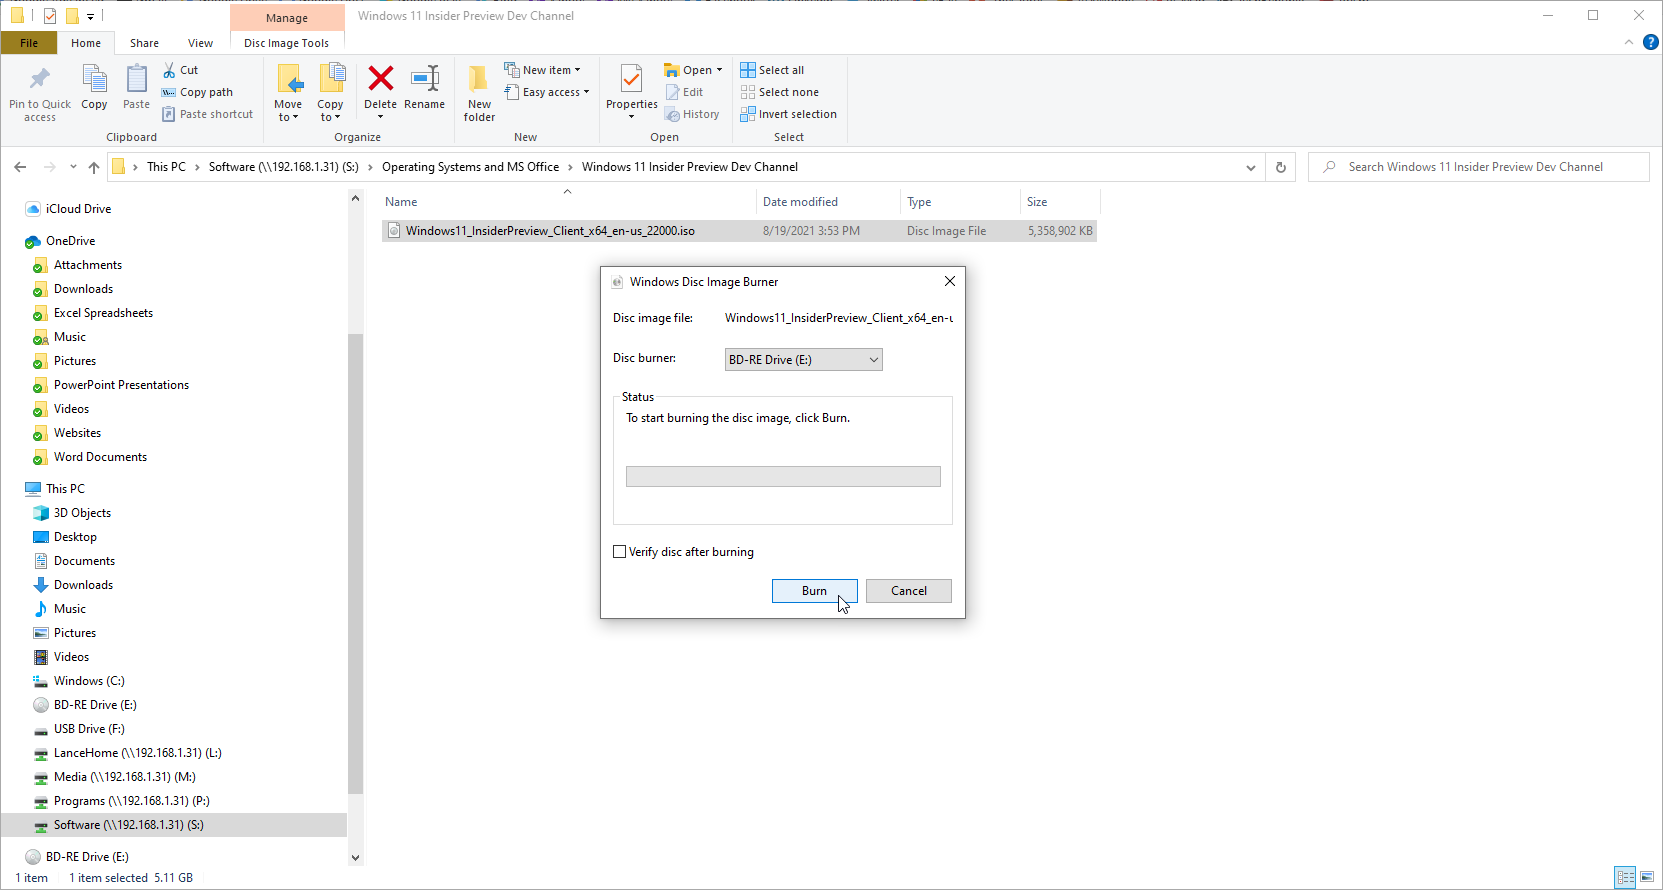The width and height of the screenshot is (1663, 890).
Task: Click the Copy icon in Clipboard group
Action: [x=94, y=79]
